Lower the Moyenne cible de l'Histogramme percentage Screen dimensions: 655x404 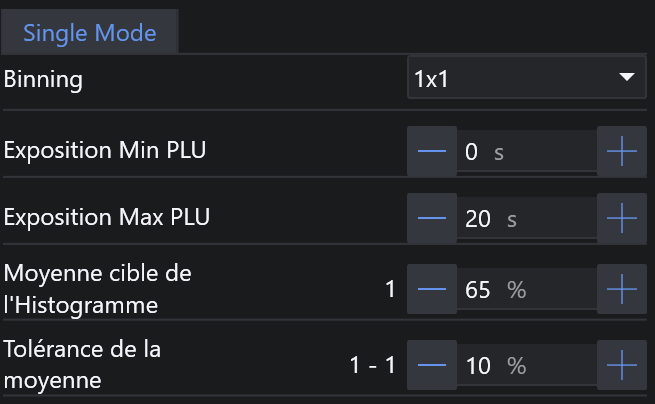(432, 290)
